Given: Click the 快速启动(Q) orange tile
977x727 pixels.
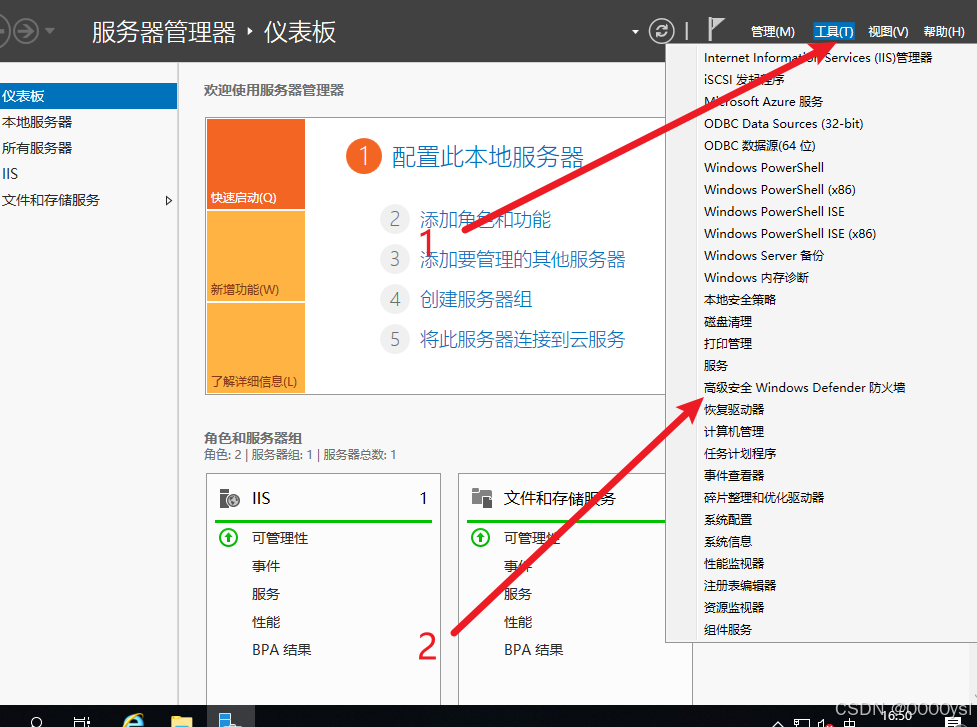Looking at the screenshot, I should click(255, 164).
